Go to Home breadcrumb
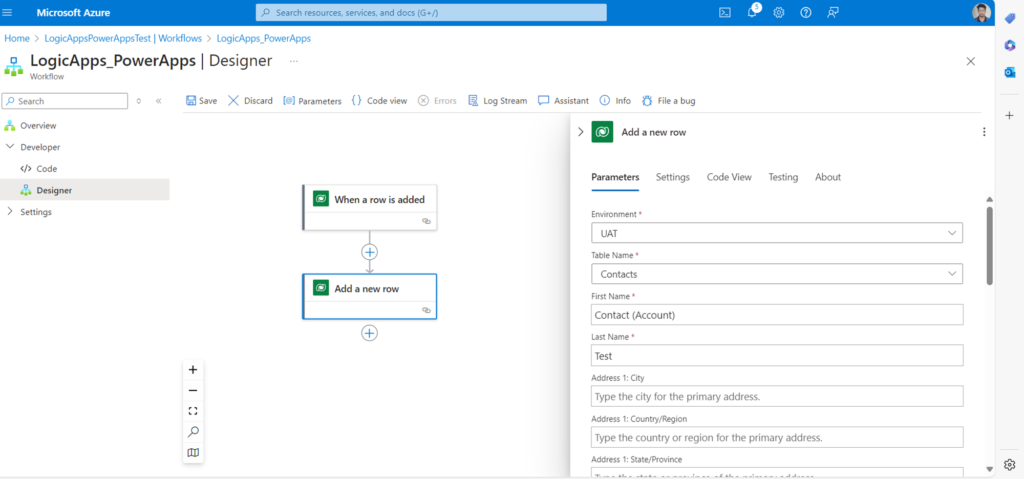Screen dimensions: 1024x479 pyautogui.click(x=17, y=38)
